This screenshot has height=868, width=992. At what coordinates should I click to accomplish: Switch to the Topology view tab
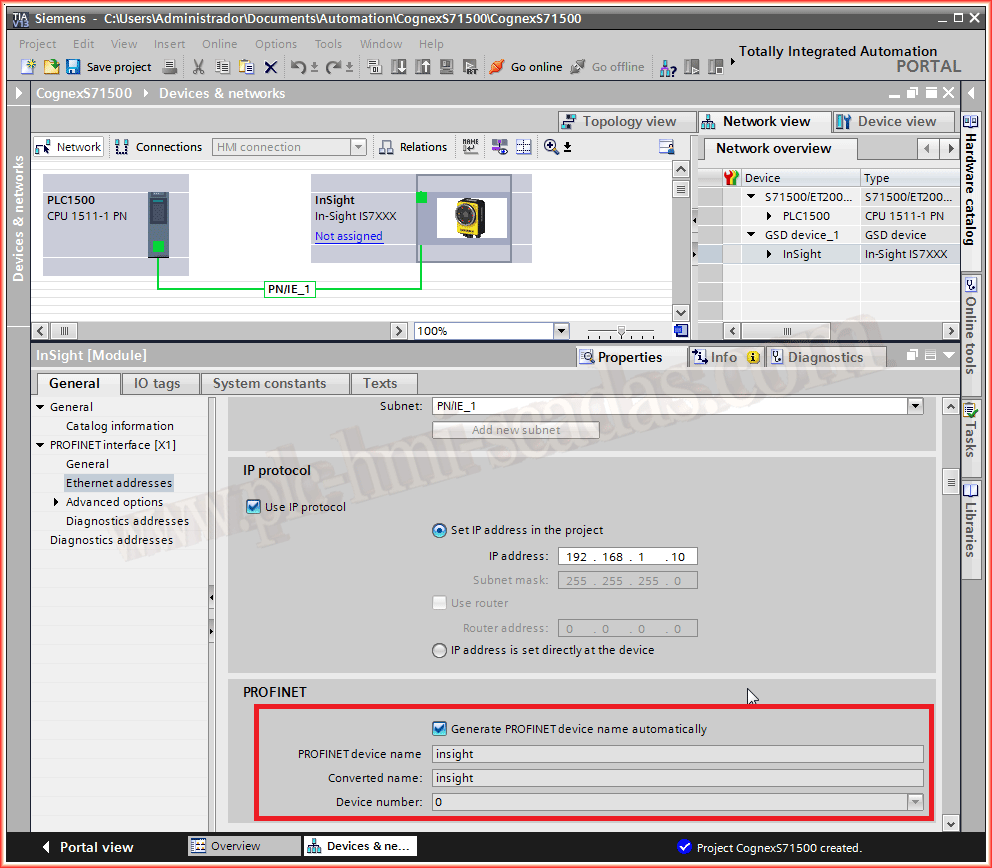click(x=627, y=122)
